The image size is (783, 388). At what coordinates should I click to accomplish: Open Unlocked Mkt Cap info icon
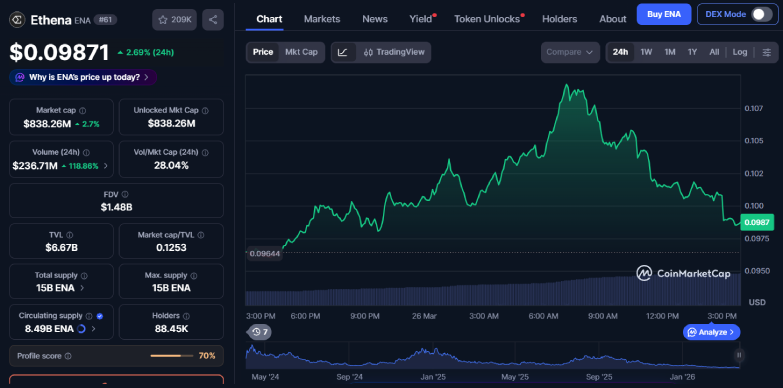[205, 110]
